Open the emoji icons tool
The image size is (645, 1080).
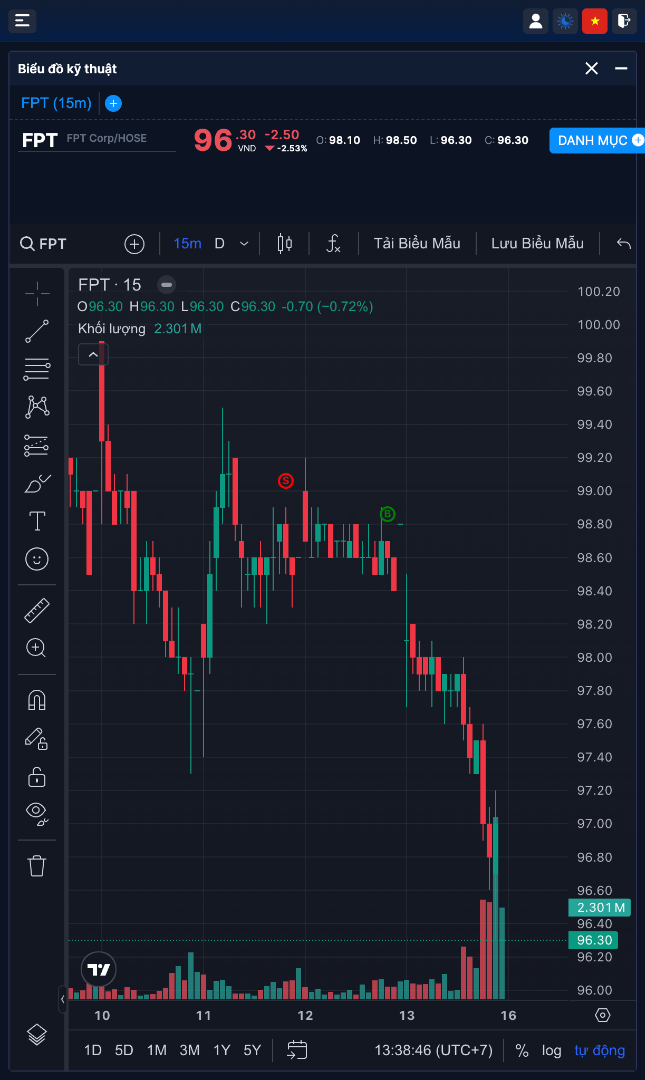coord(37,559)
